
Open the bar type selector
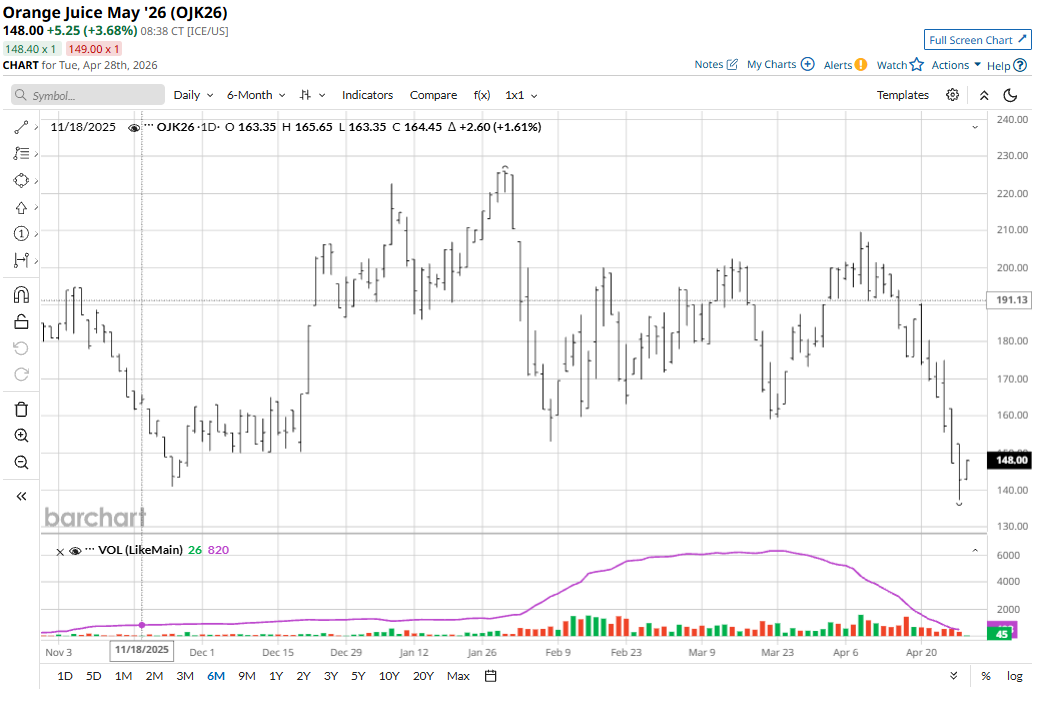point(312,95)
